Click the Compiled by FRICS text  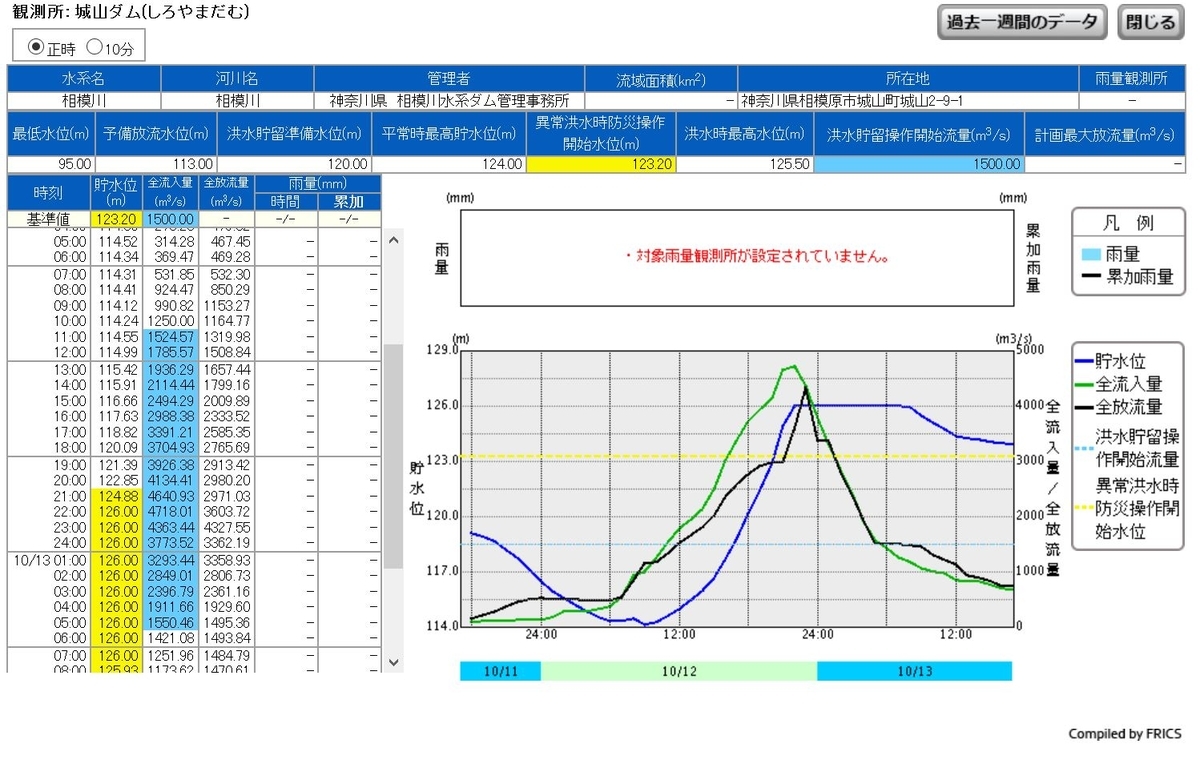[1125, 734]
